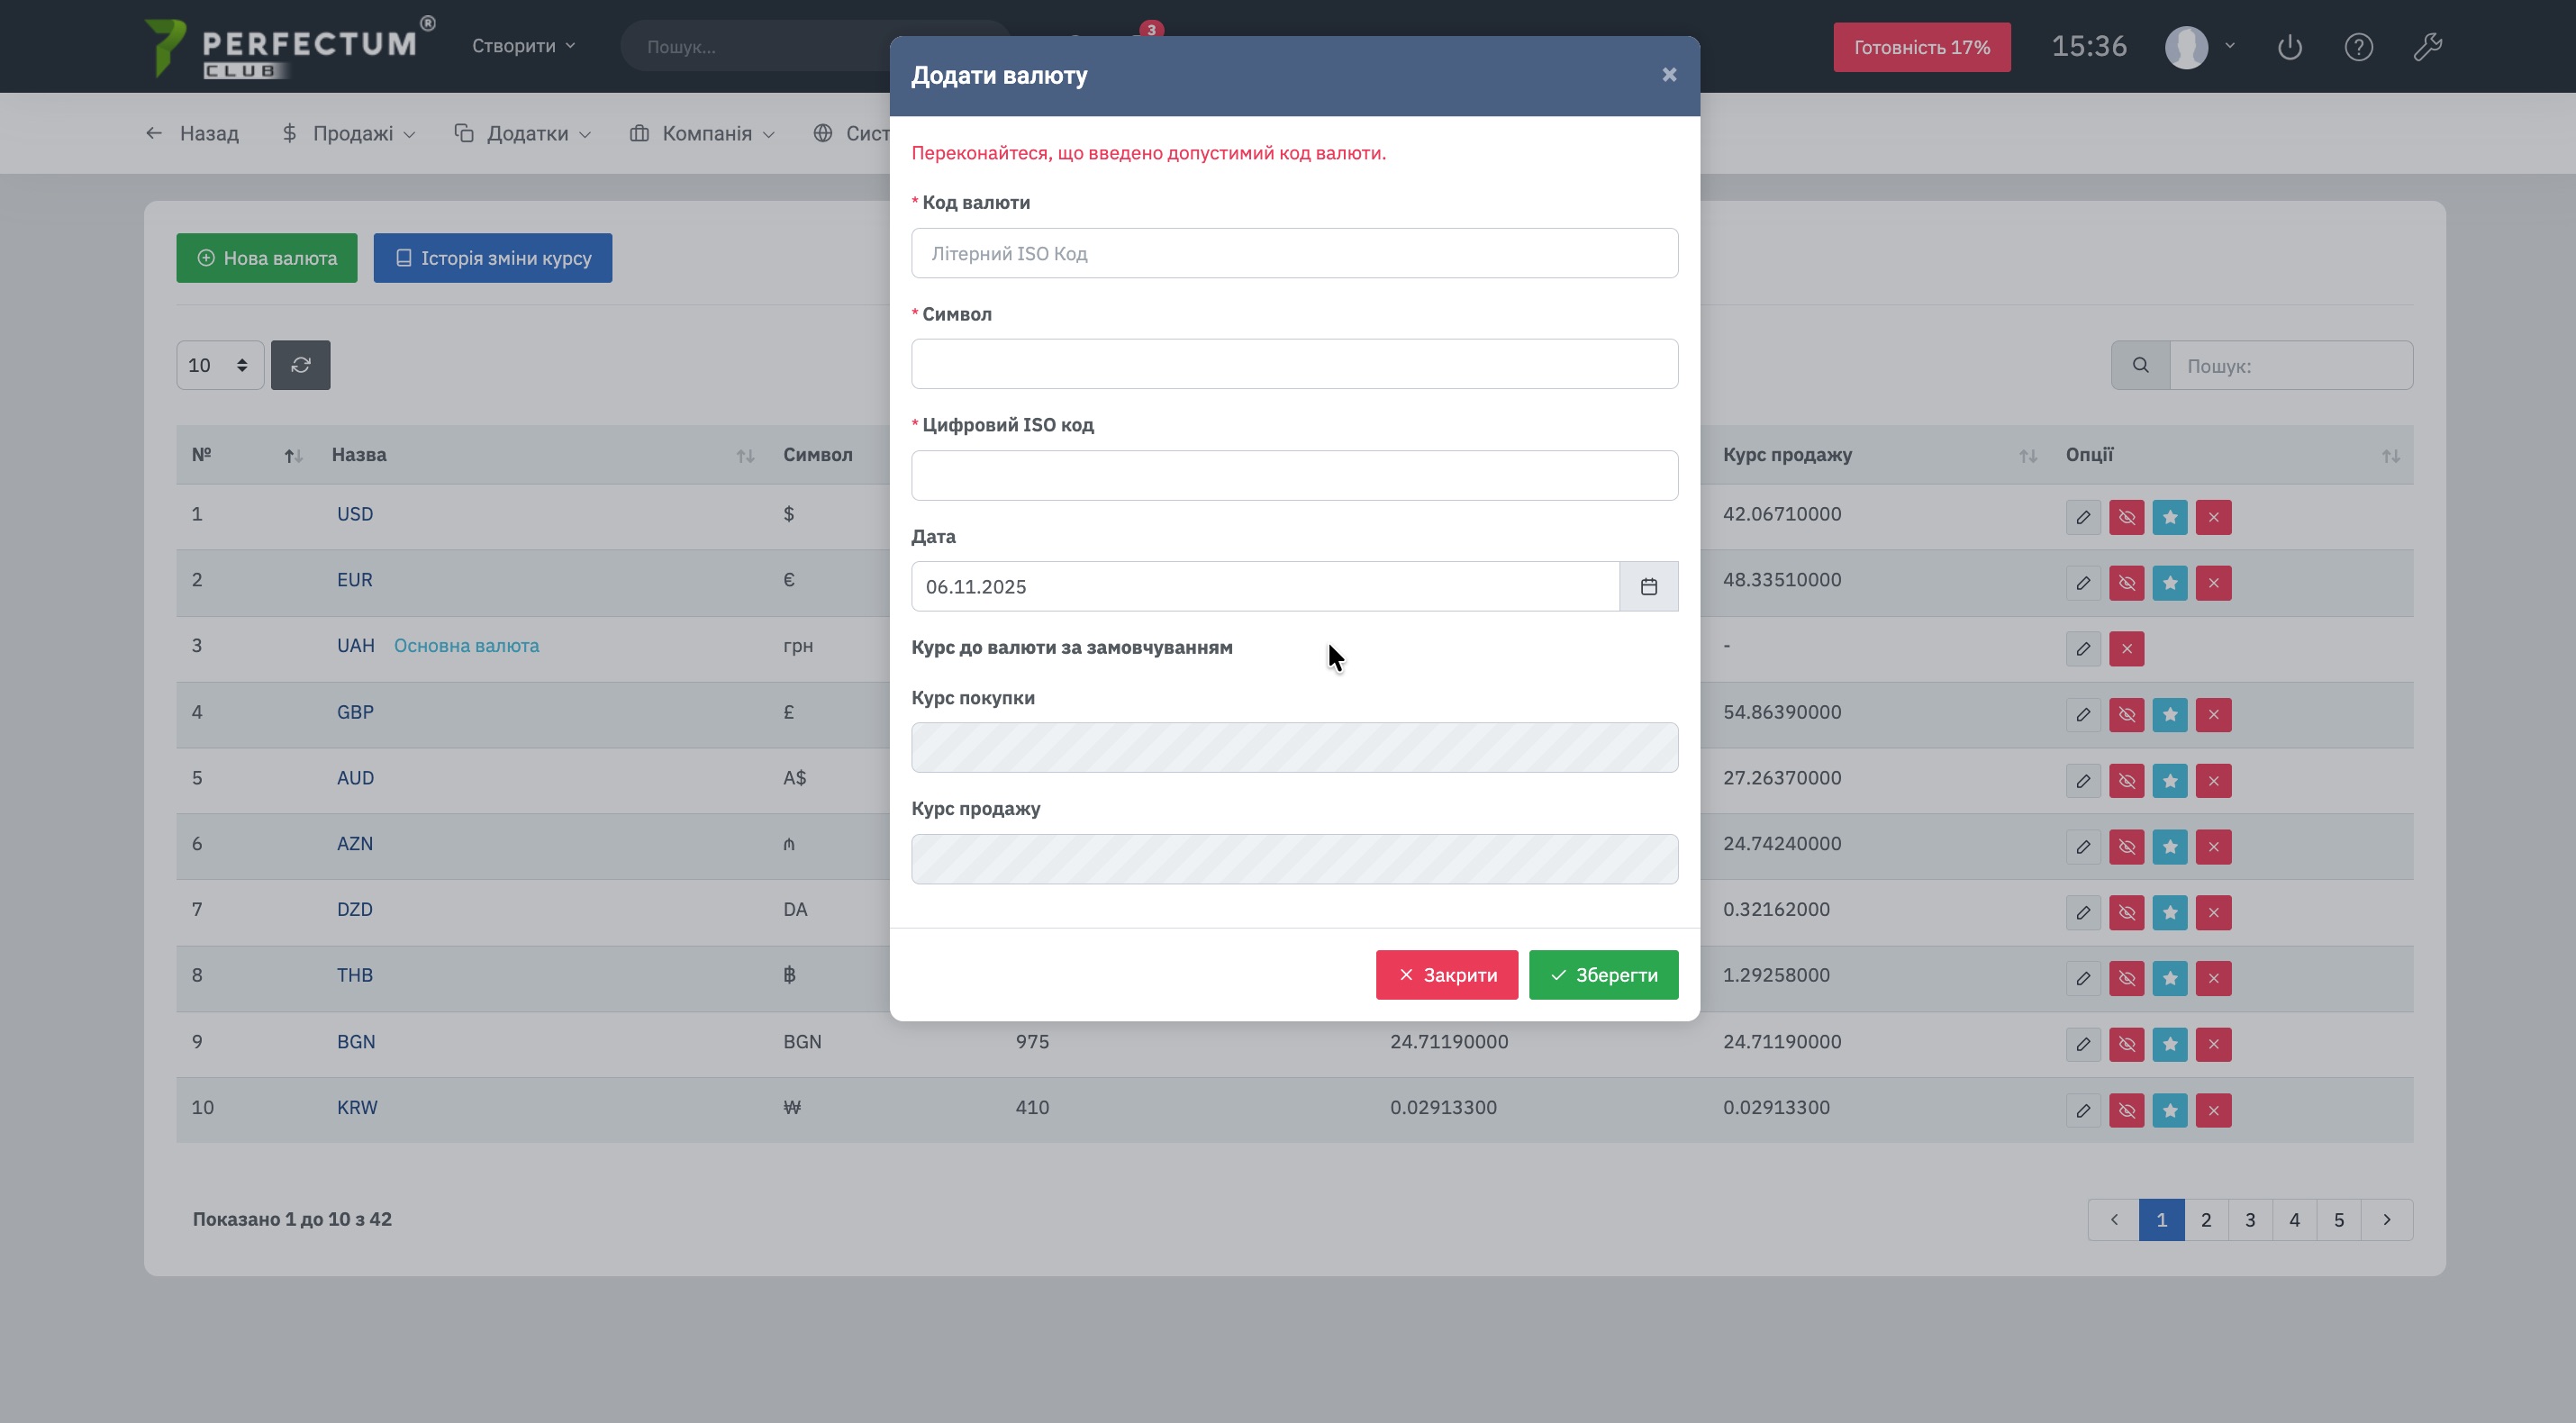Click the Закрити button
Viewport: 2576px width, 1423px height.
1446,975
